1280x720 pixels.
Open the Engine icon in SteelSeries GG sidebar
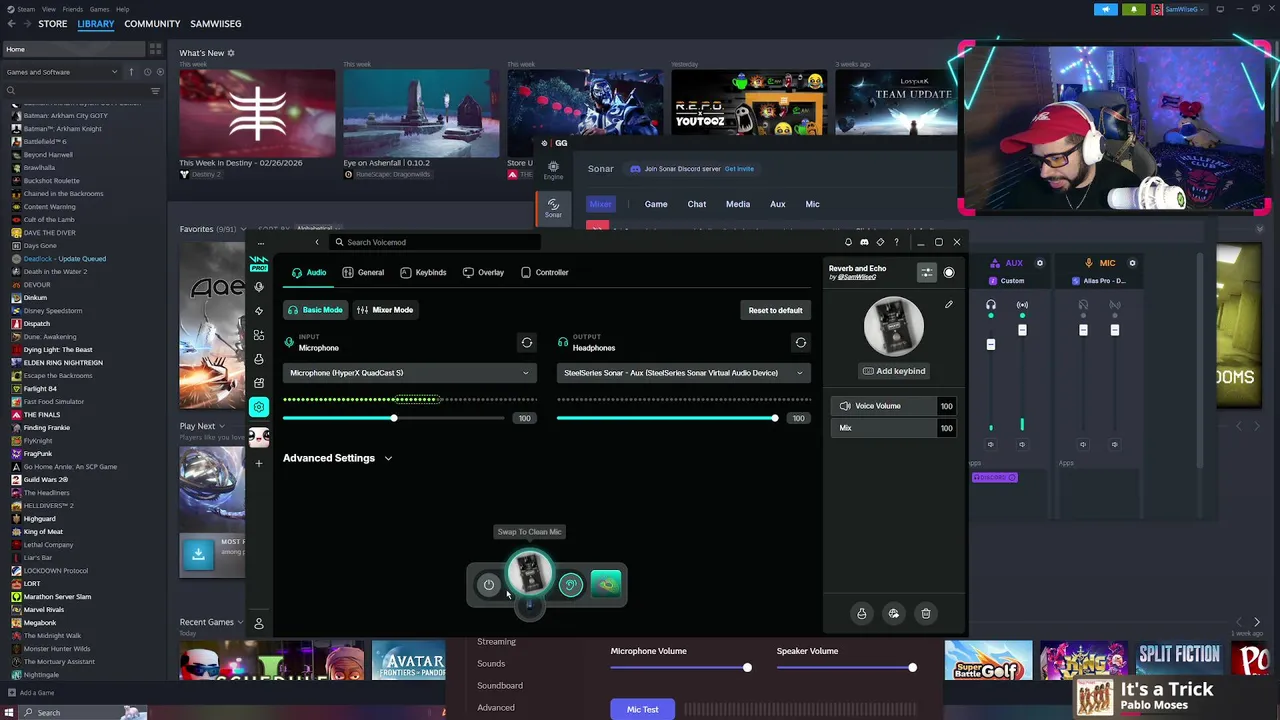pos(553,171)
